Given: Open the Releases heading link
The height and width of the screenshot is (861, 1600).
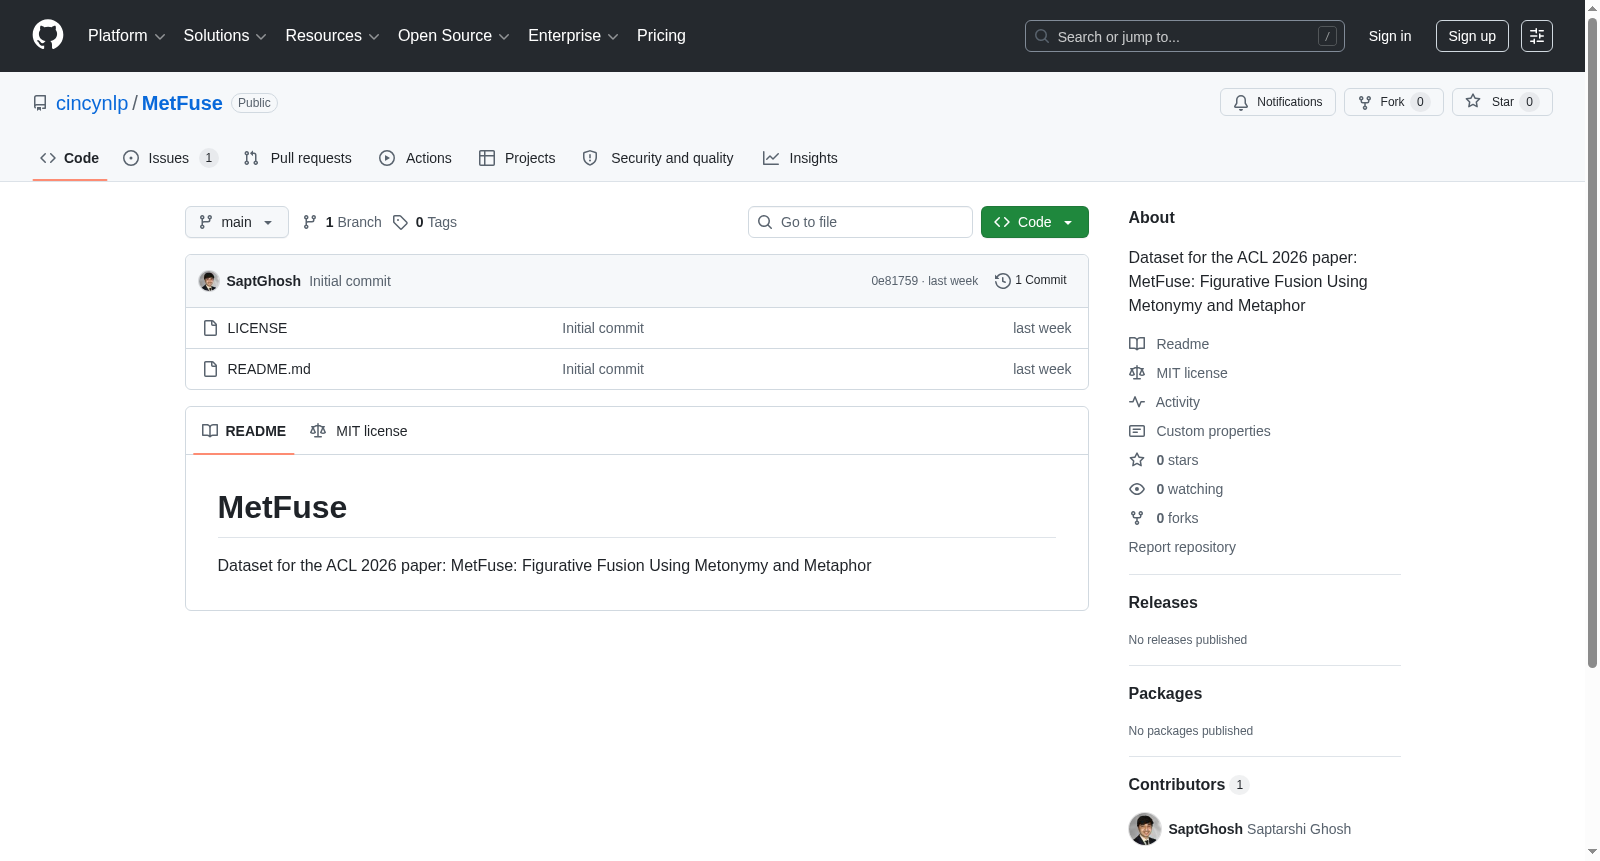Looking at the screenshot, I should [x=1163, y=603].
